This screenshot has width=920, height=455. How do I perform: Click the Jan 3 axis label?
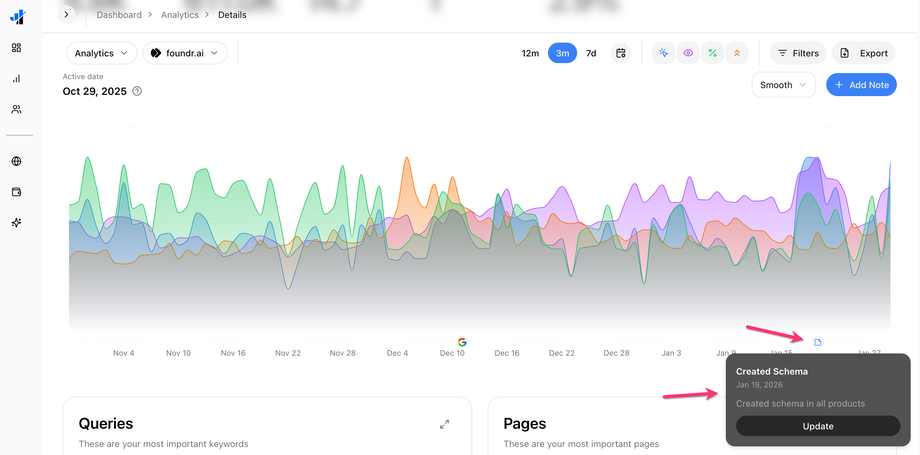click(671, 353)
